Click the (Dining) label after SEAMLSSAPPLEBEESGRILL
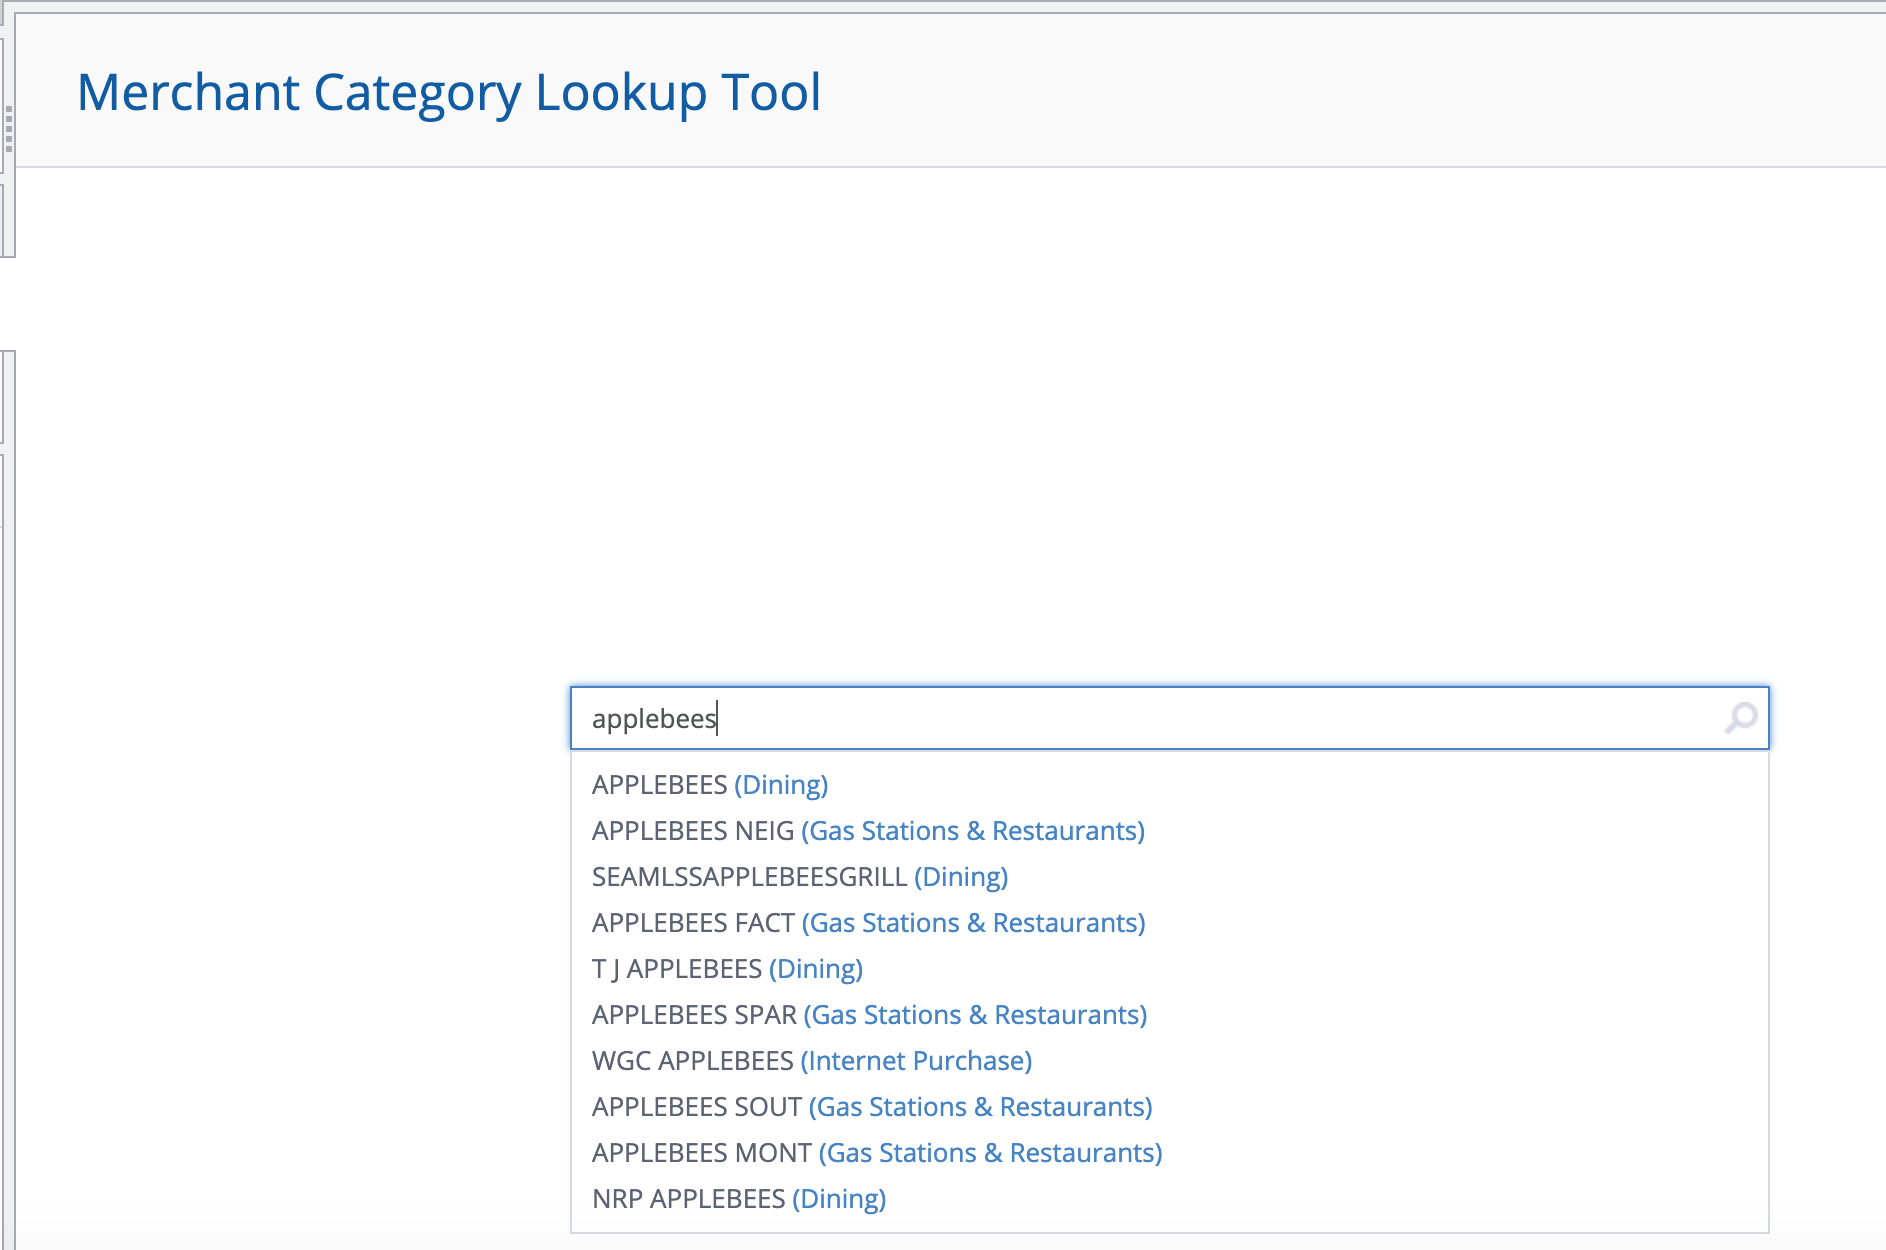 pyautogui.click(x=961, y=877)
